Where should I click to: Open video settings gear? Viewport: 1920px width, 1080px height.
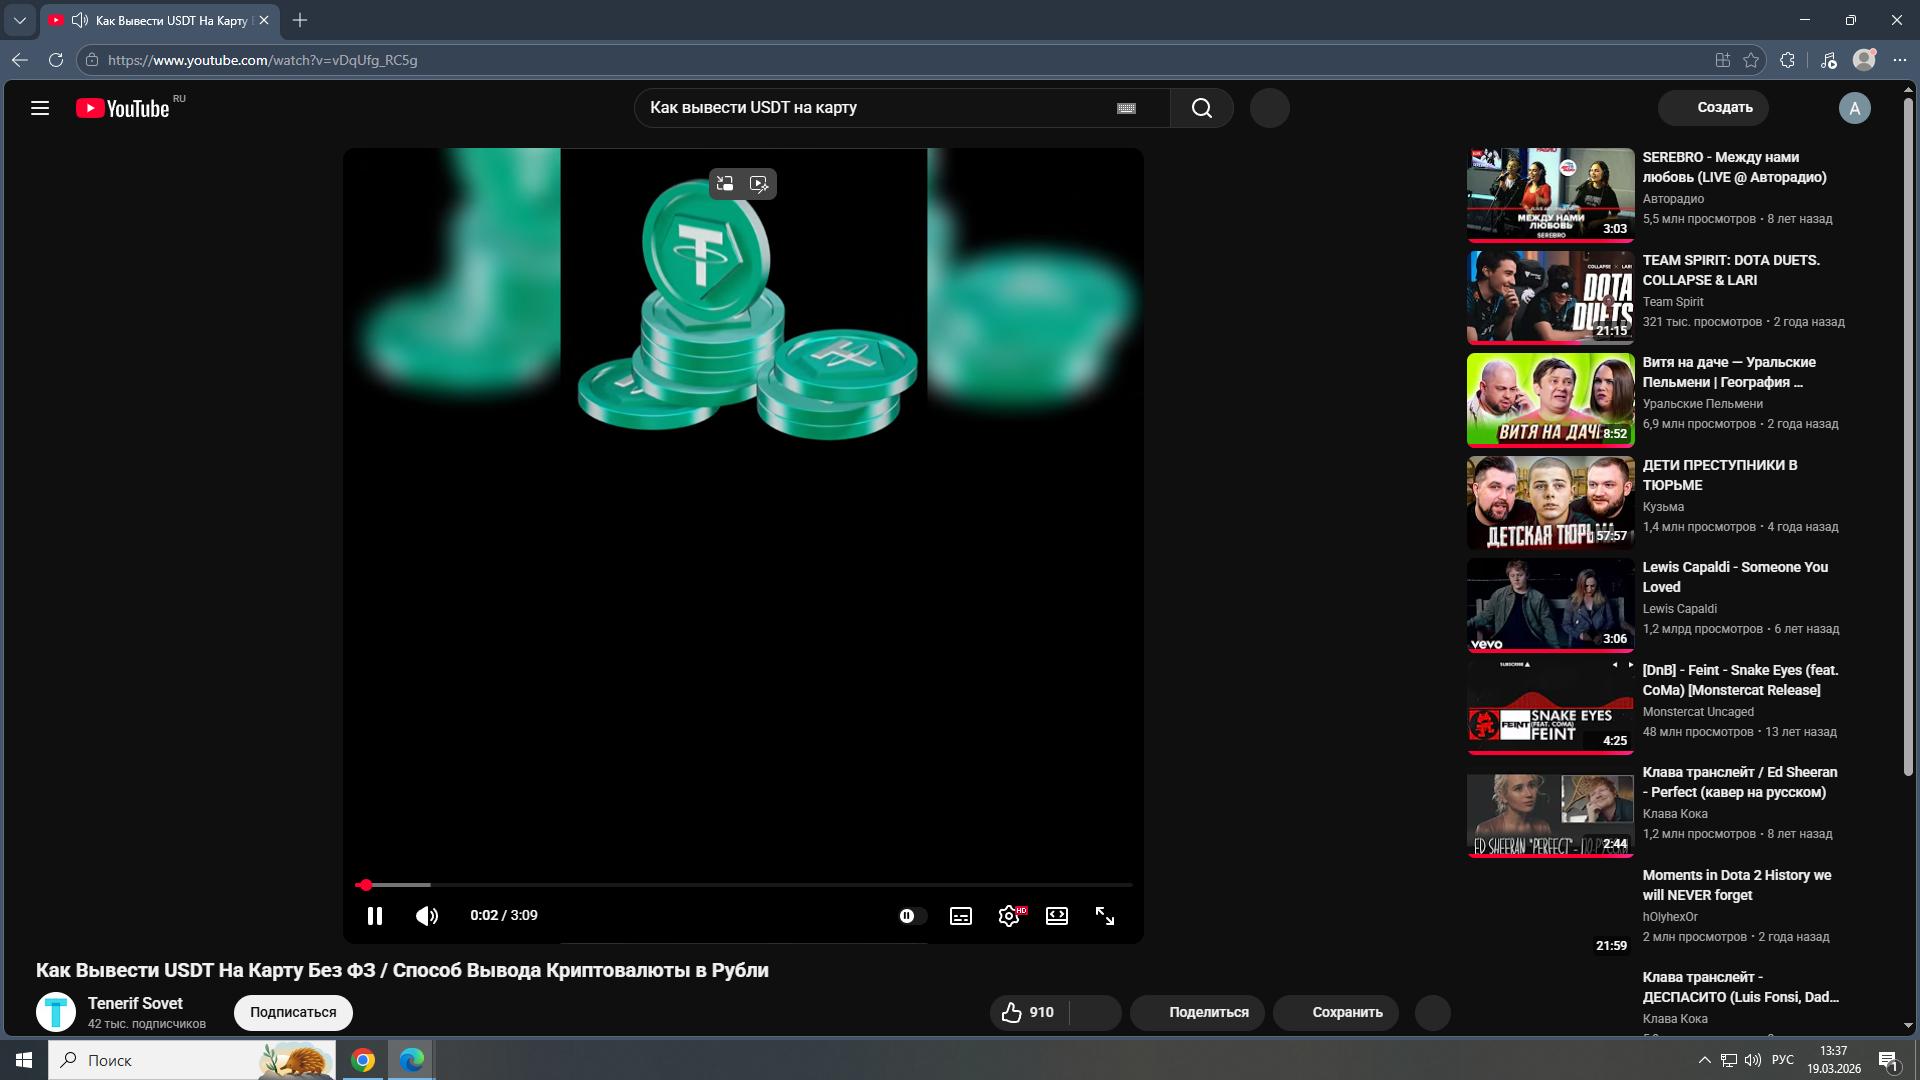pos(1009,916)
